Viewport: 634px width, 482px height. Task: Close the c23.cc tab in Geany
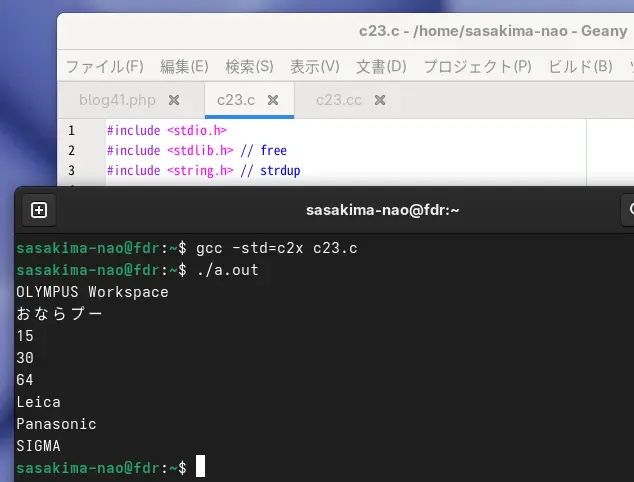click(380, 100)
